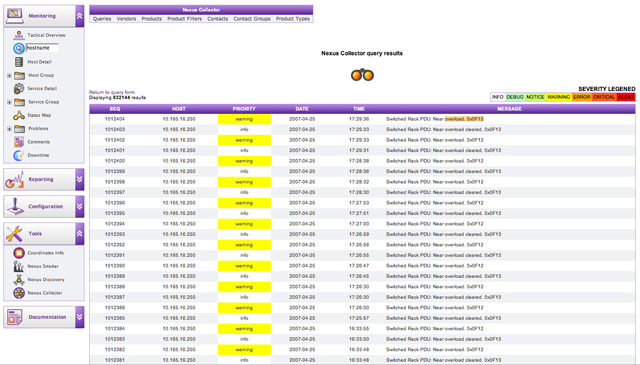Image resolution: width=640 pixels, height=365 pixels.
Task: Click the DEBUG severity legend swatch
Action: (x=514, y=97)
